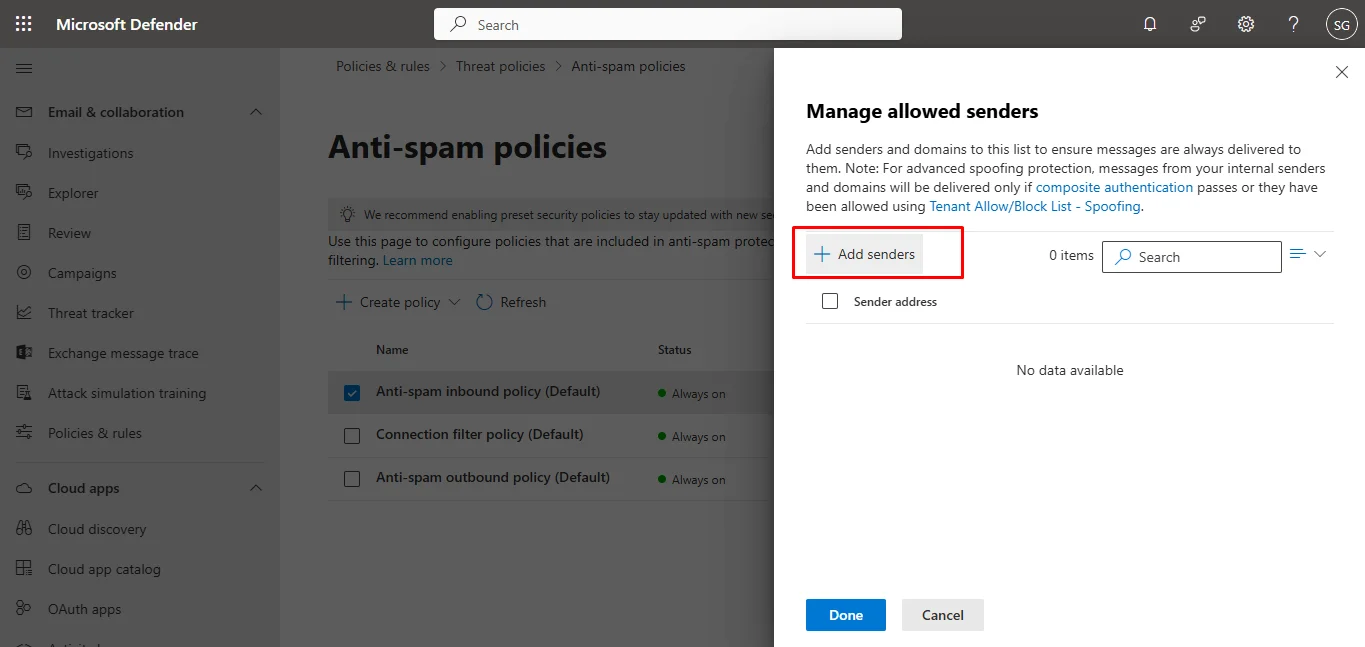Click the Exchange message trace icon
The height and width of the screenshot is (647, 1365).
pos(25,352)
